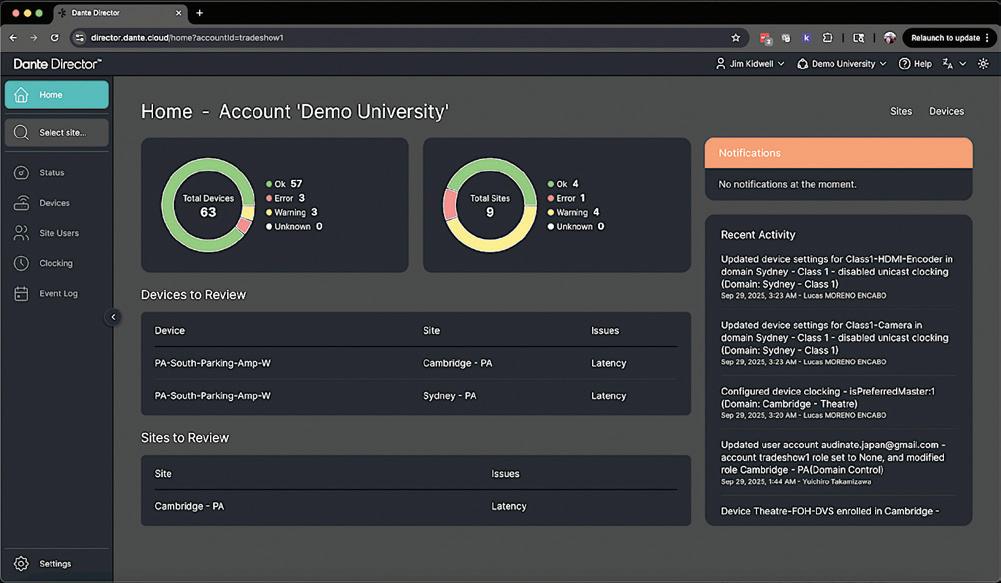Click the address bar URL
The image size is (1001, 583).
coord(187,38)
